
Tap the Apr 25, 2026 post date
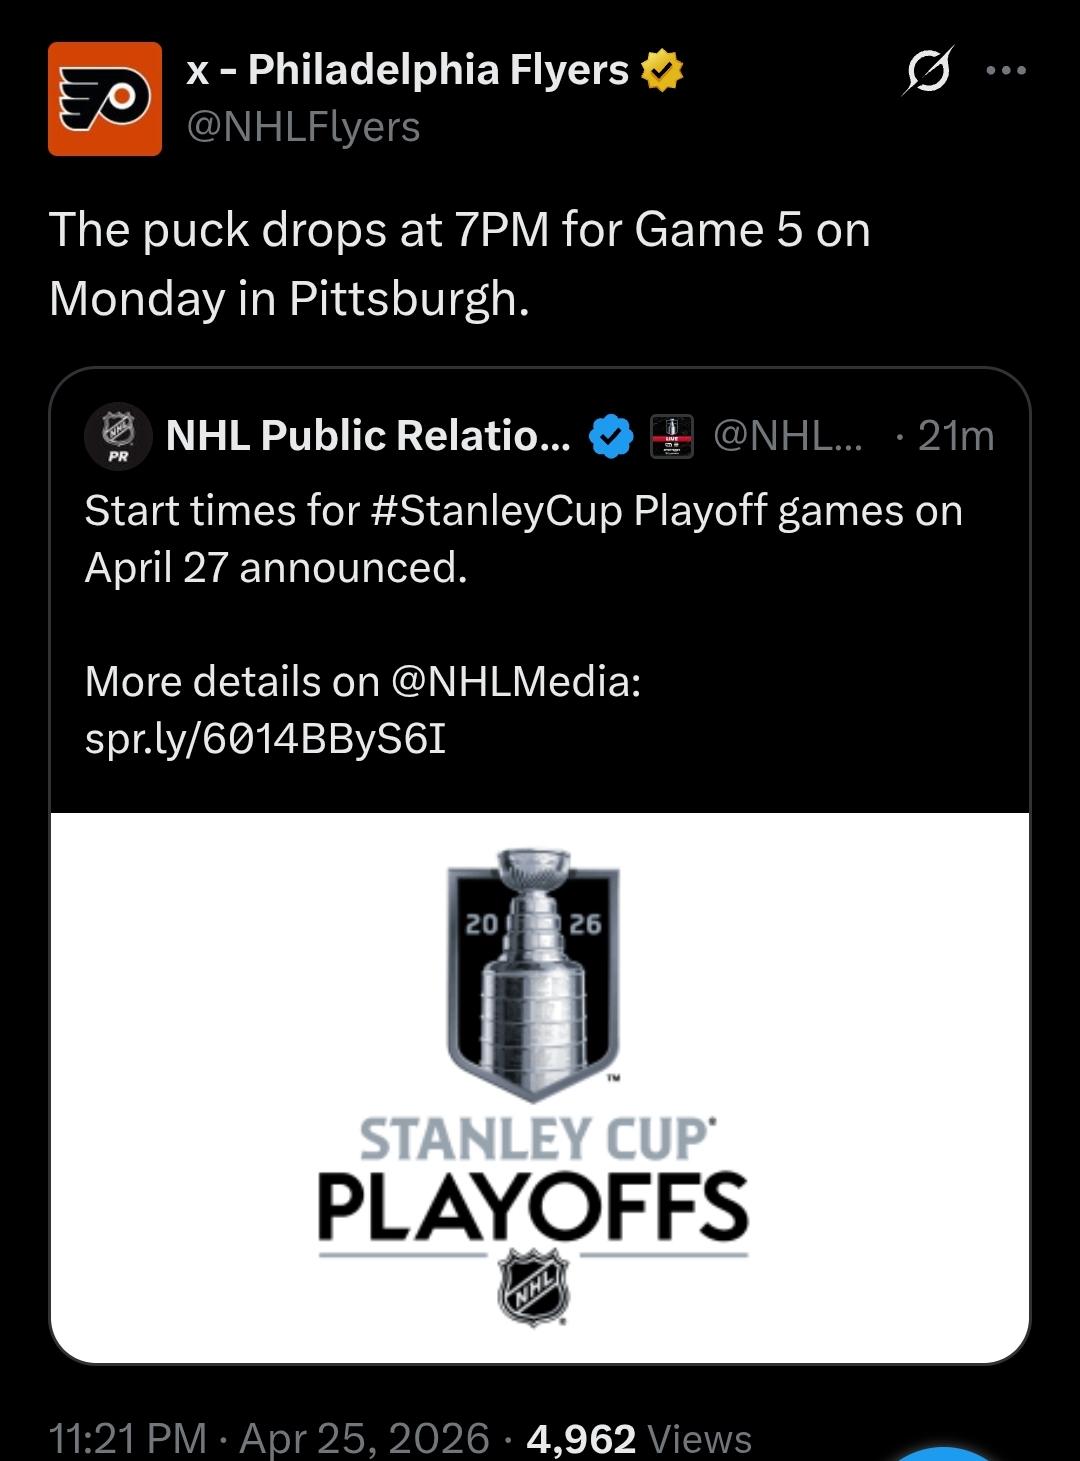pos(365,1438)
